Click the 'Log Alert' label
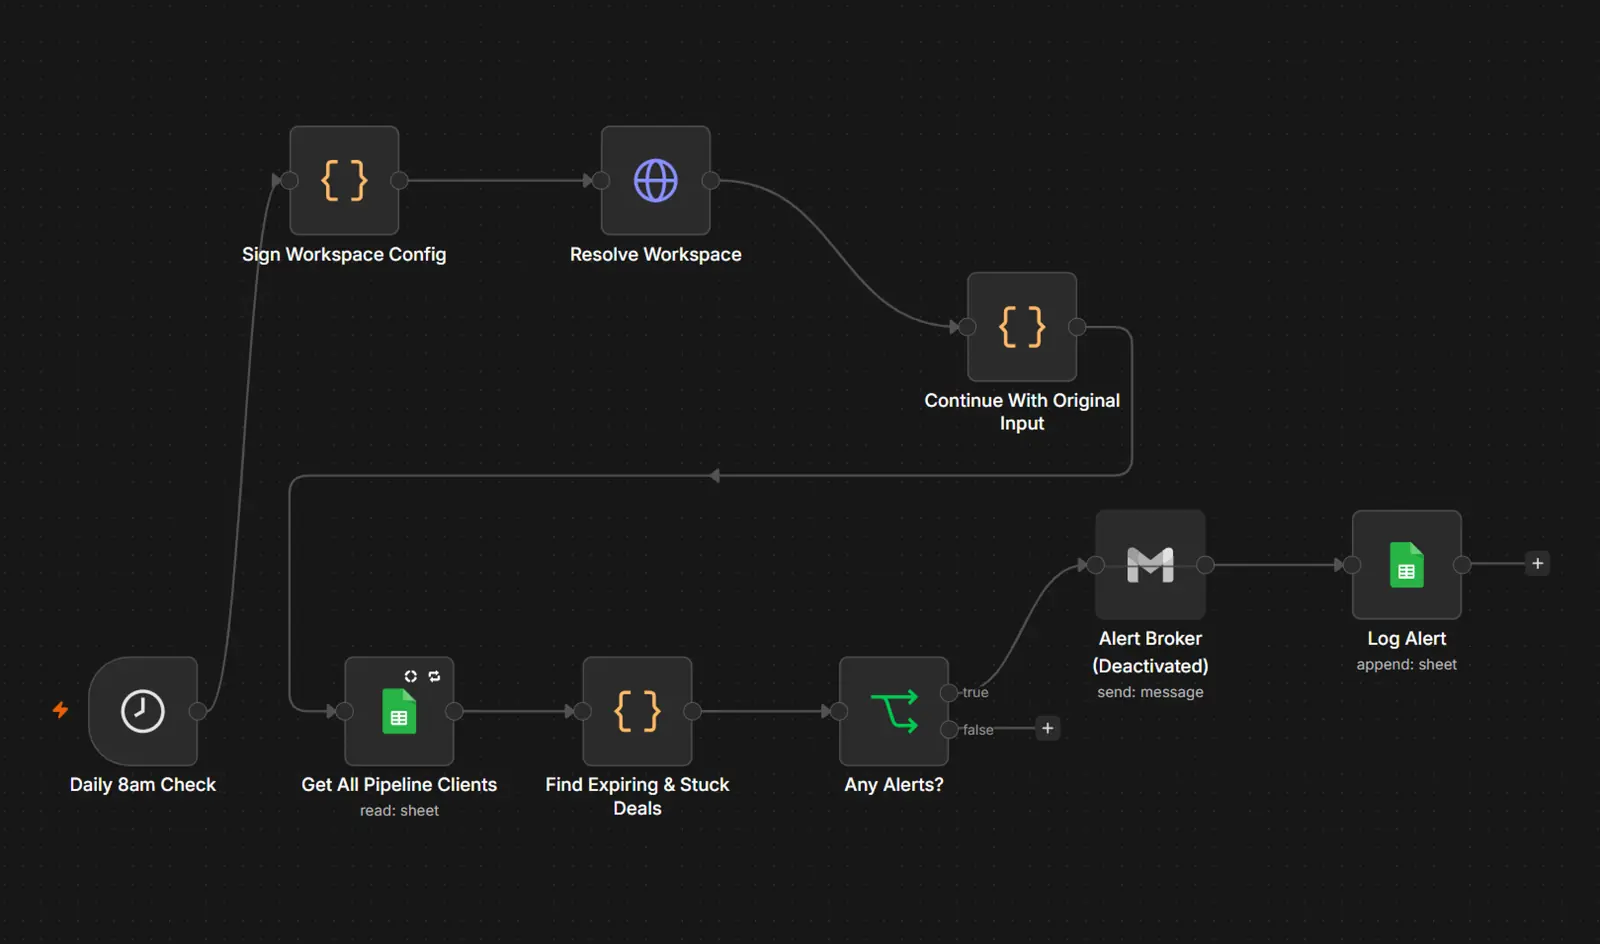The image size is (1600, 944). 1407,639
